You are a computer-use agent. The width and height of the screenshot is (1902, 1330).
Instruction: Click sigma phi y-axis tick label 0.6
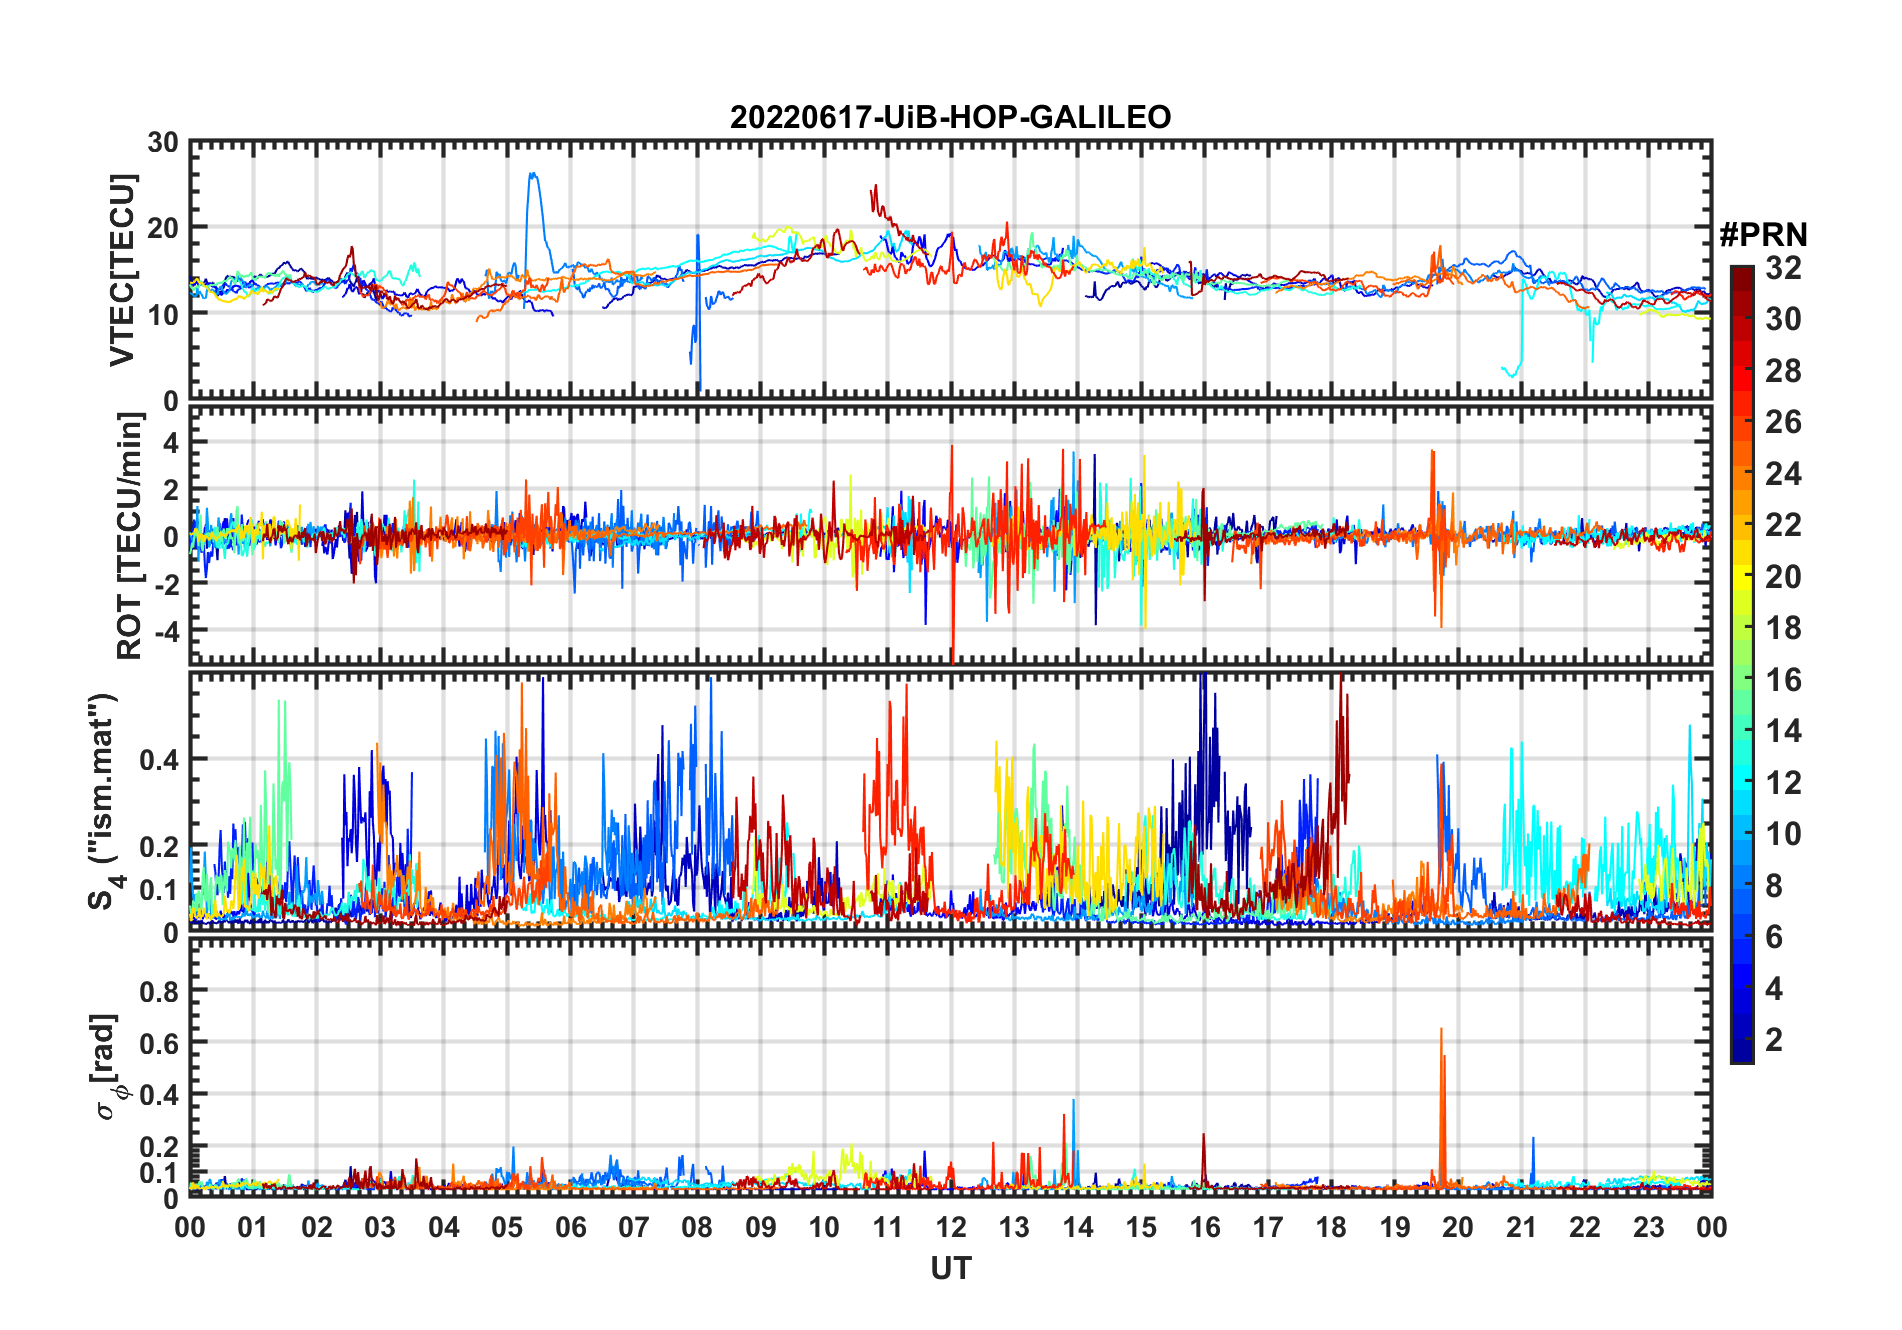point(159,1043)
